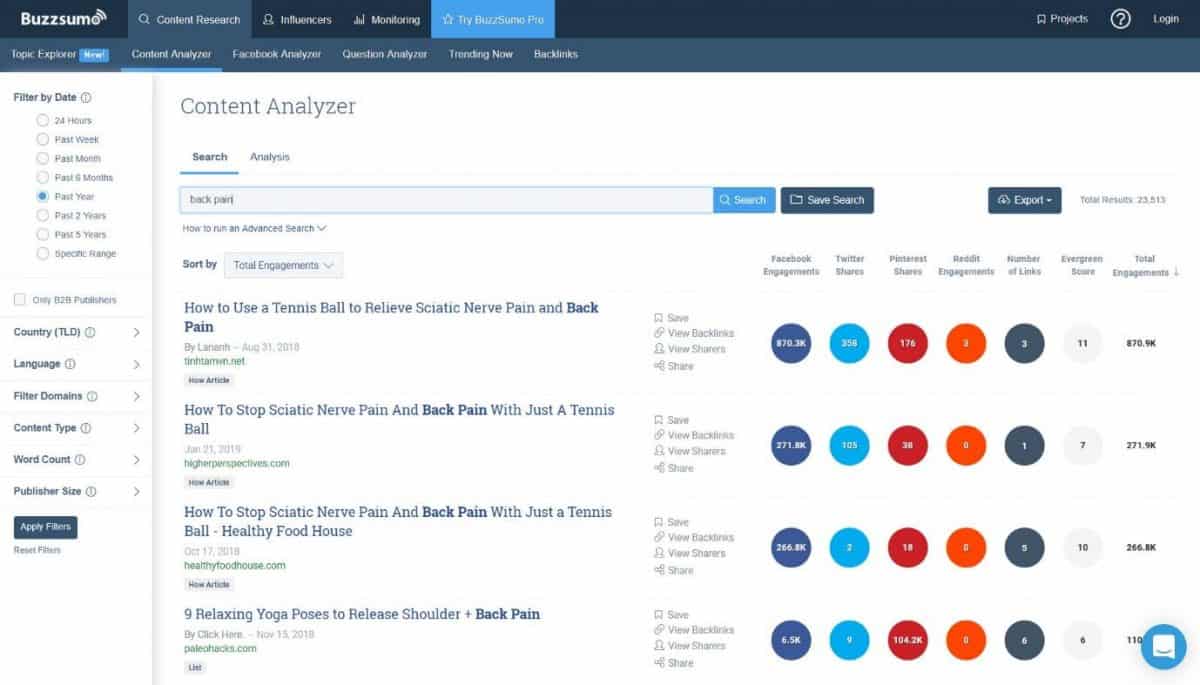Viewport: 1200px width, 685px height.
Task: Click the Reset Filters link
Action: click(37, 550)
